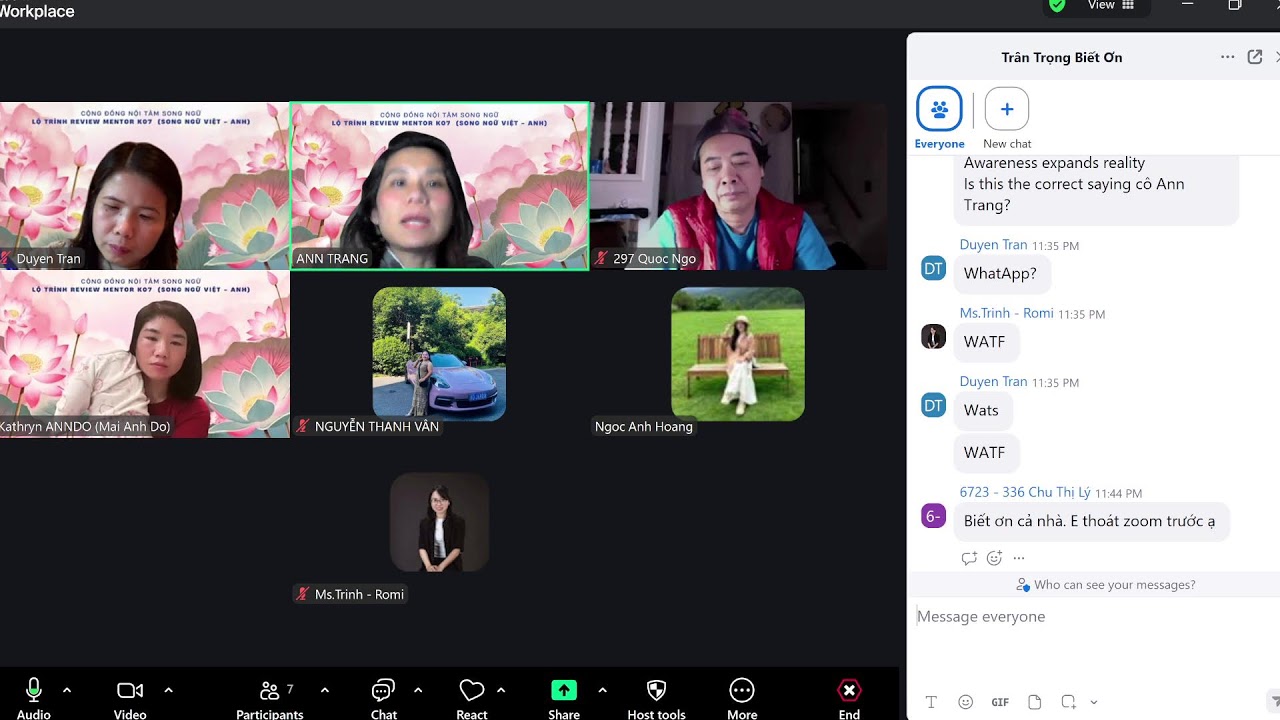Click the sender name '6723 - 336 Chu Thị Lý'
Viewport: 1280px width, 720px height.
coord(1025,492)
